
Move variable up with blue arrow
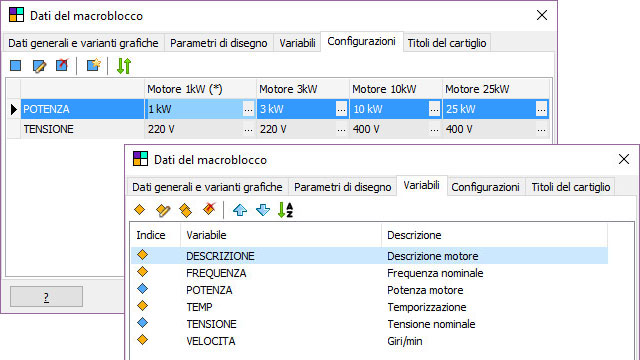point(240,210)
